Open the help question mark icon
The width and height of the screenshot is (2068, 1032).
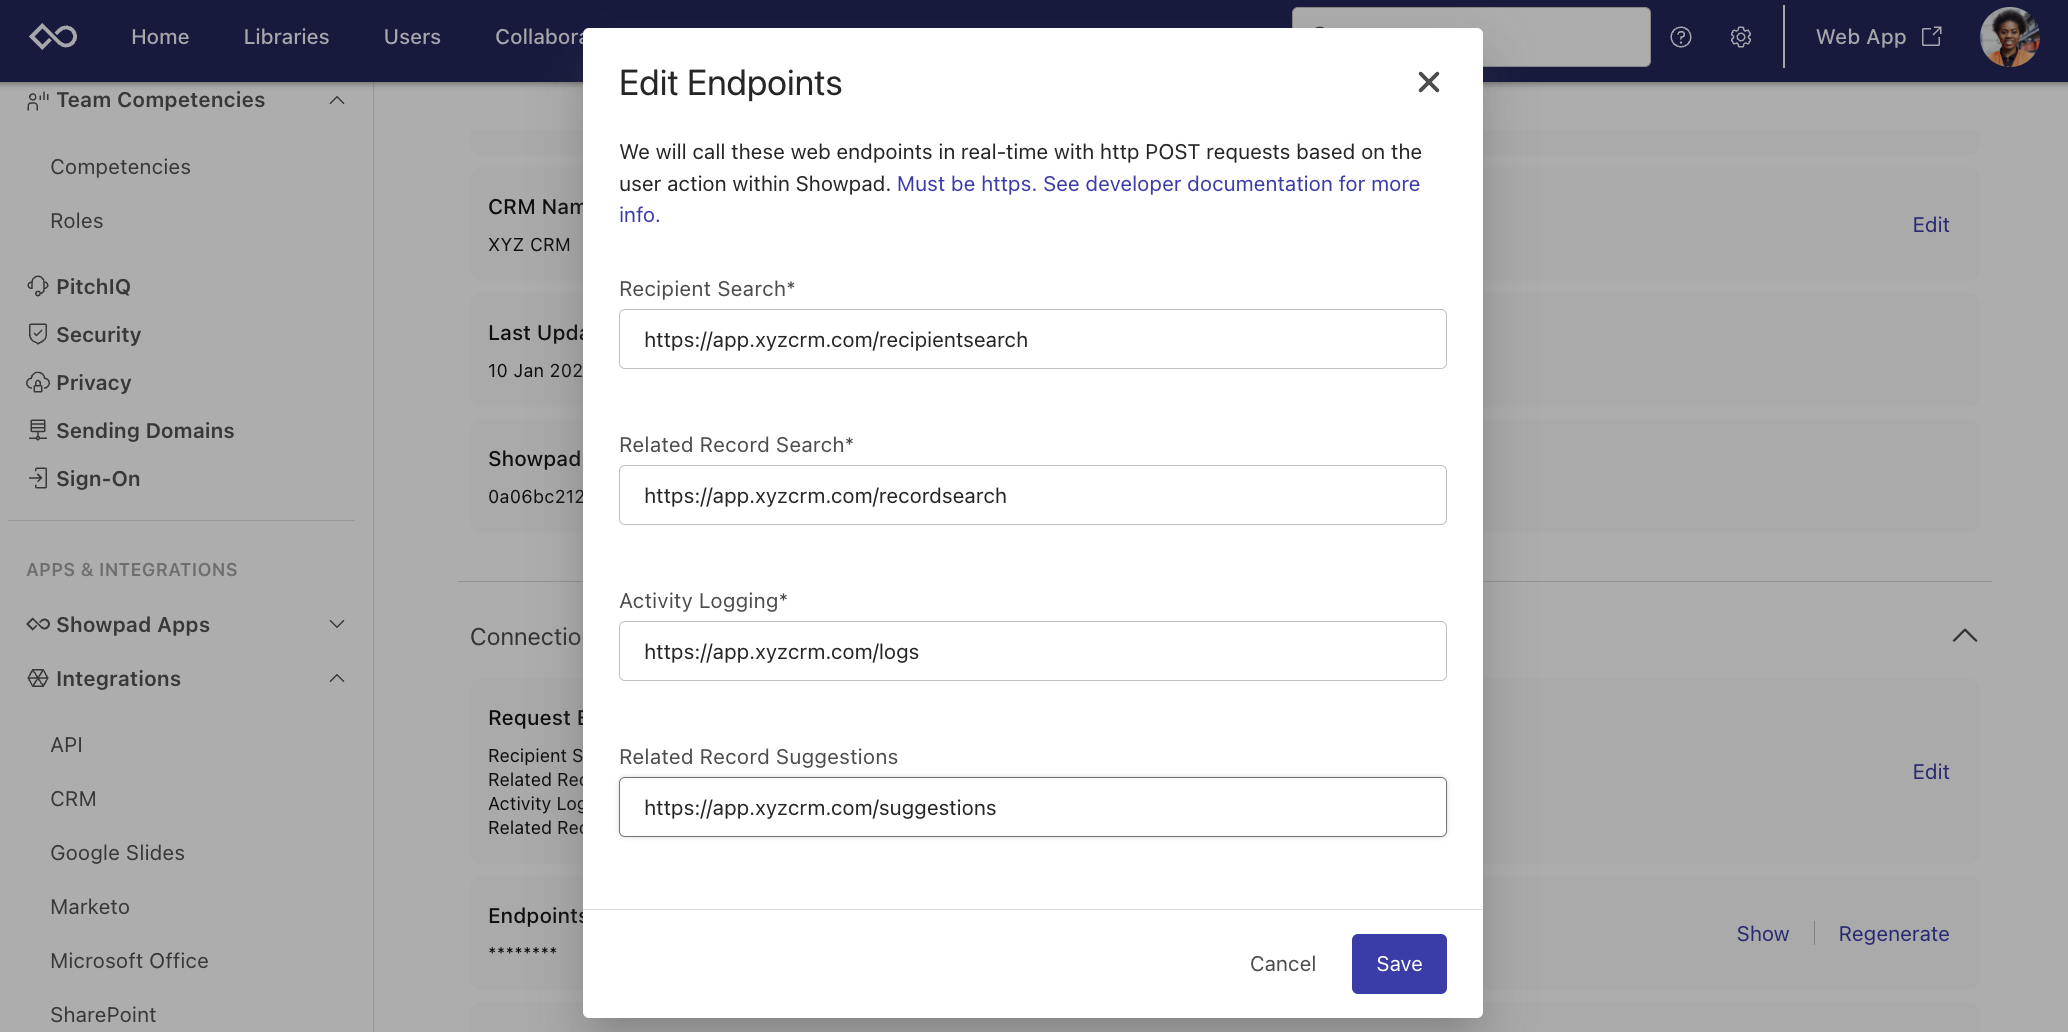(1681, 37)
